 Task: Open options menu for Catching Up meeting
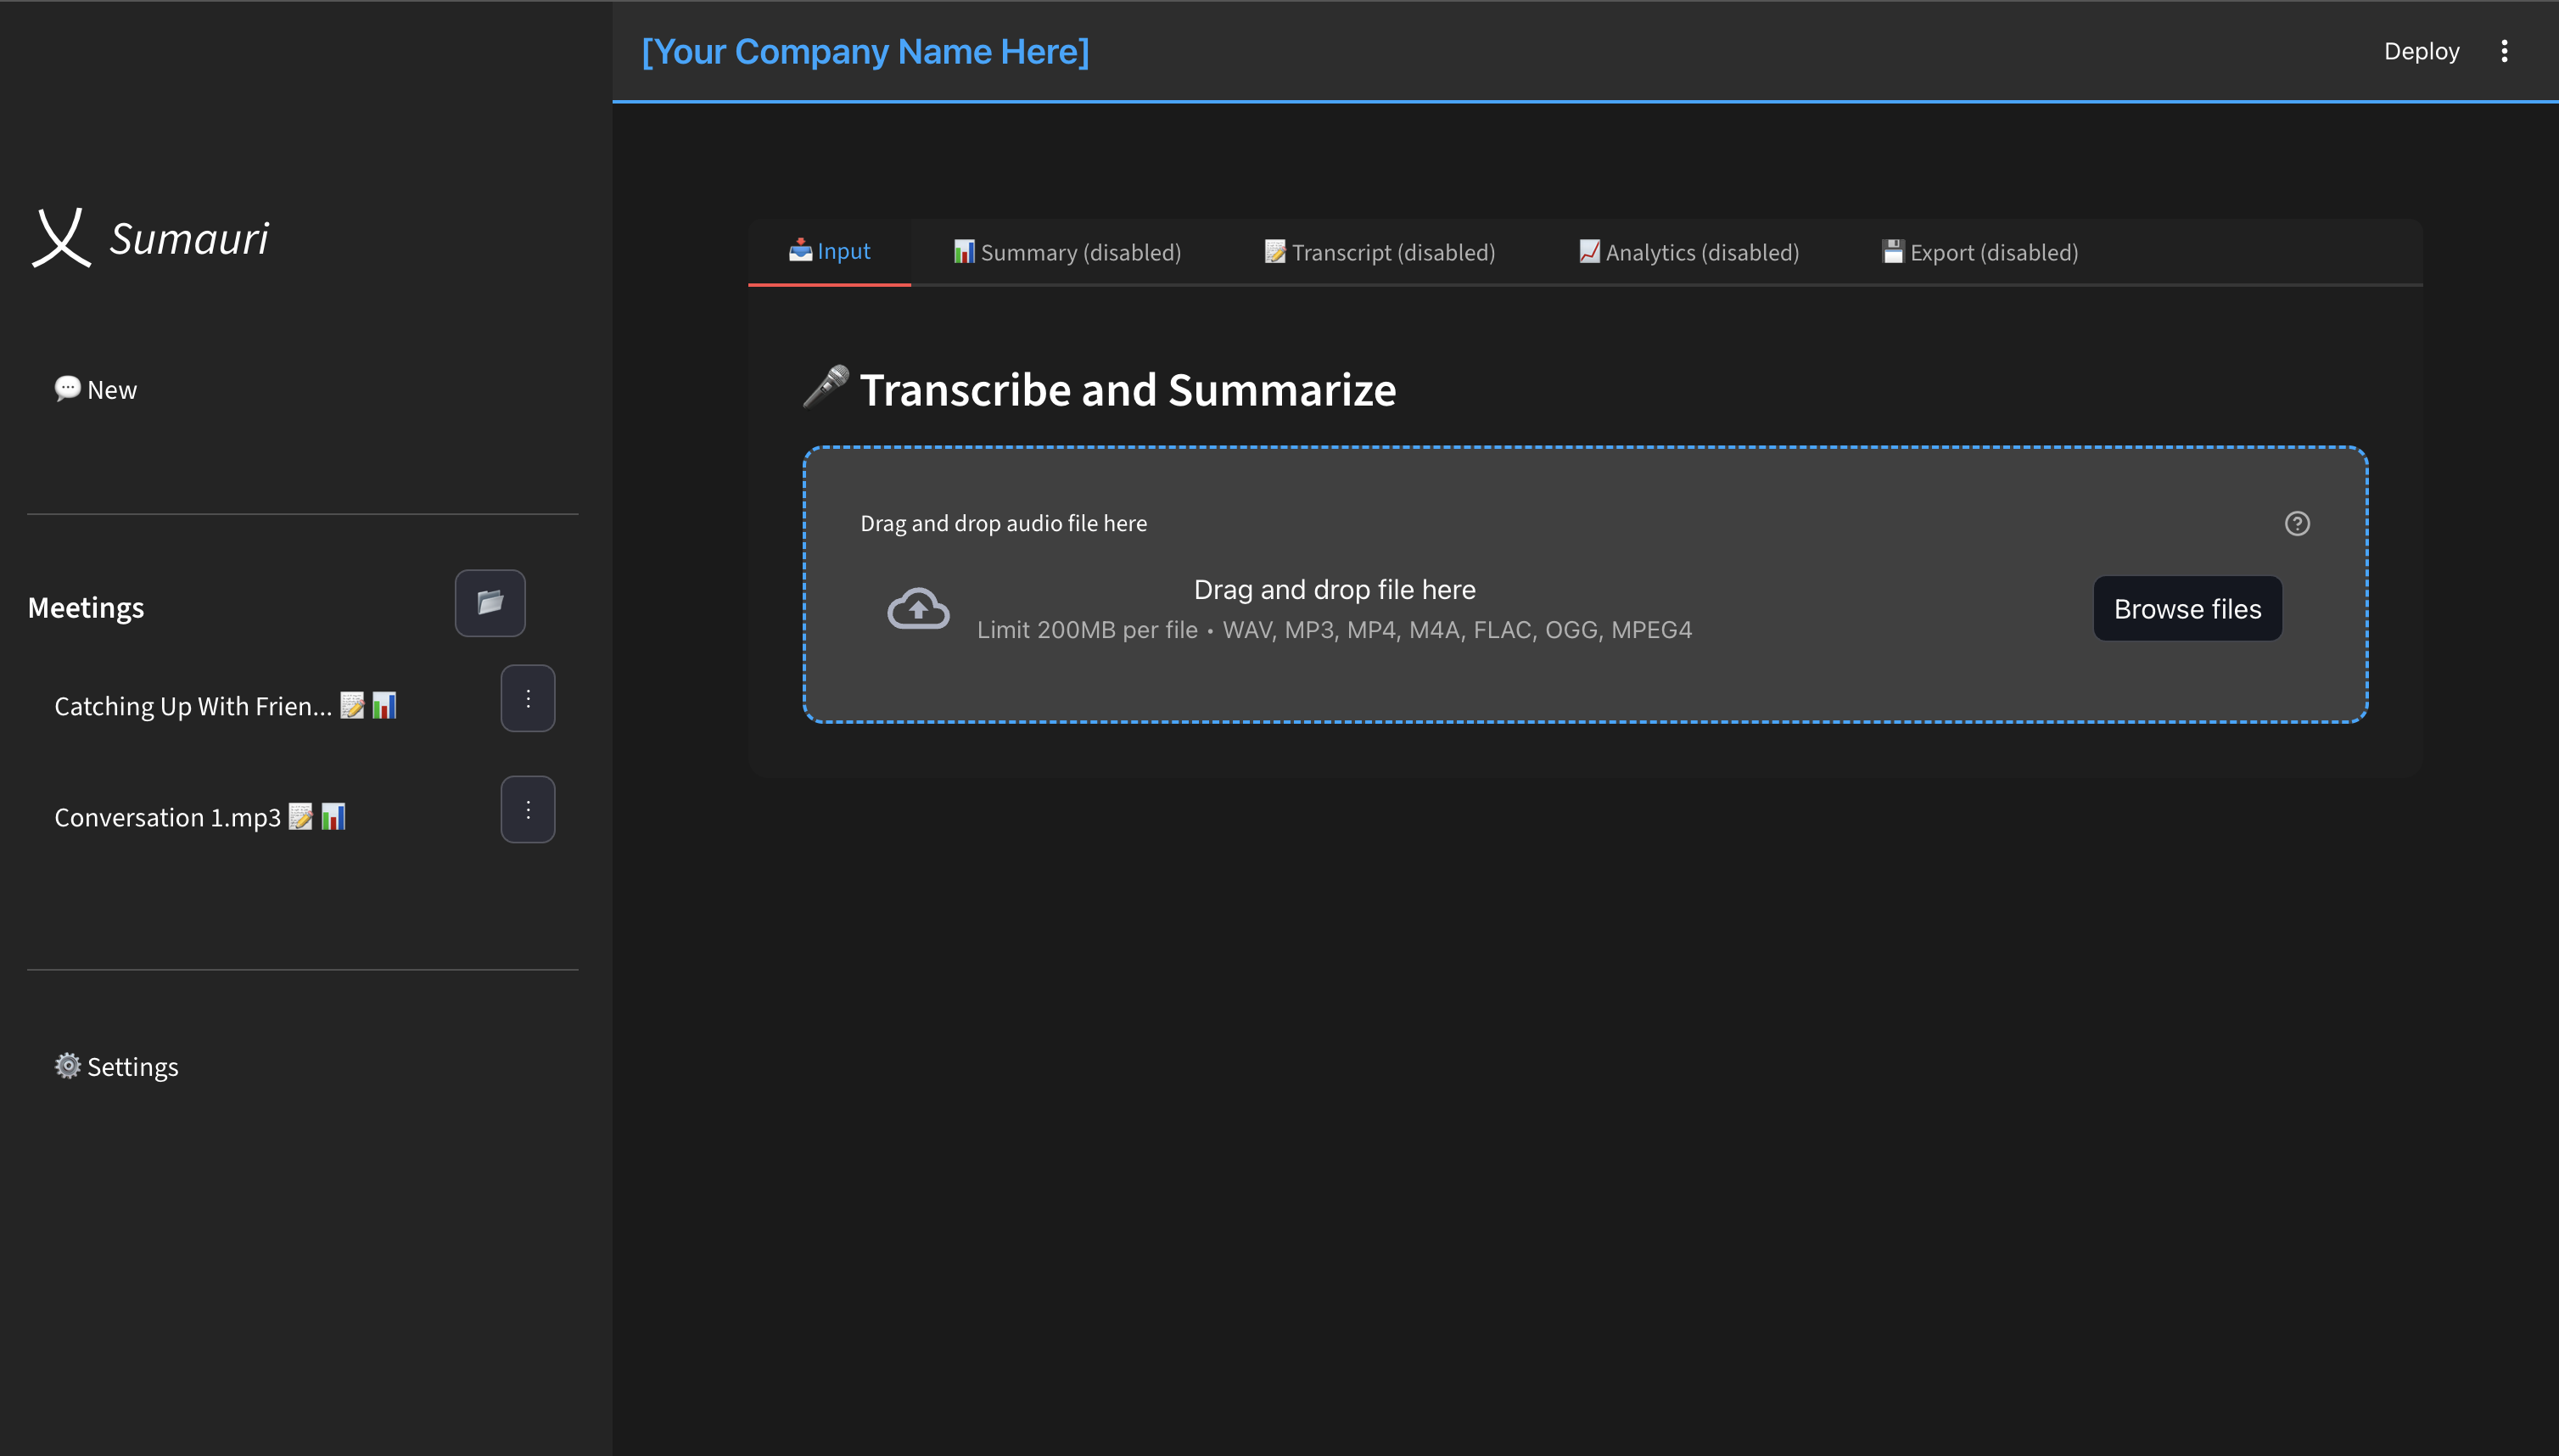pos(528,698)
